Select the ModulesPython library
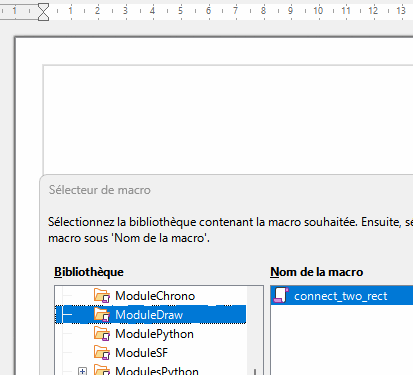This screenshot has height=375, width=413. [x=157, y=371]
